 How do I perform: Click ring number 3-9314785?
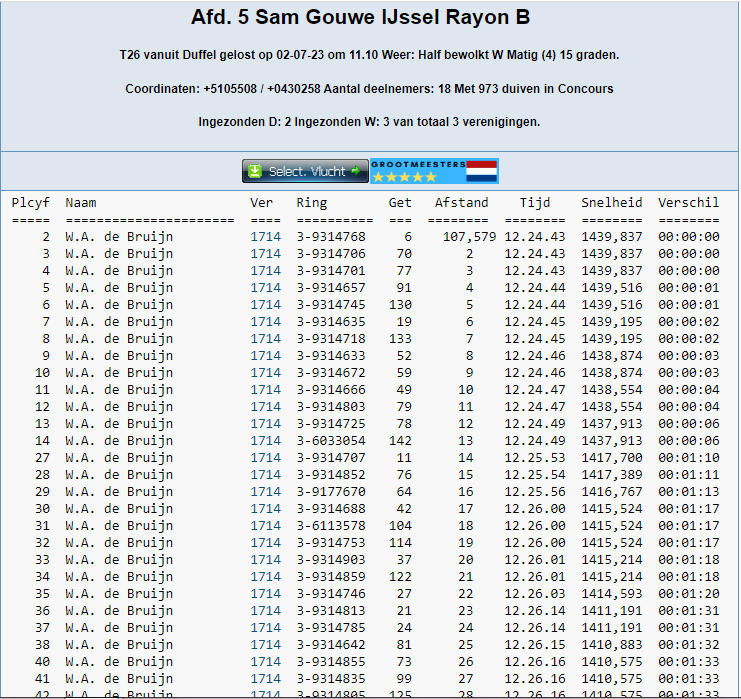click(x=331, y=628)
